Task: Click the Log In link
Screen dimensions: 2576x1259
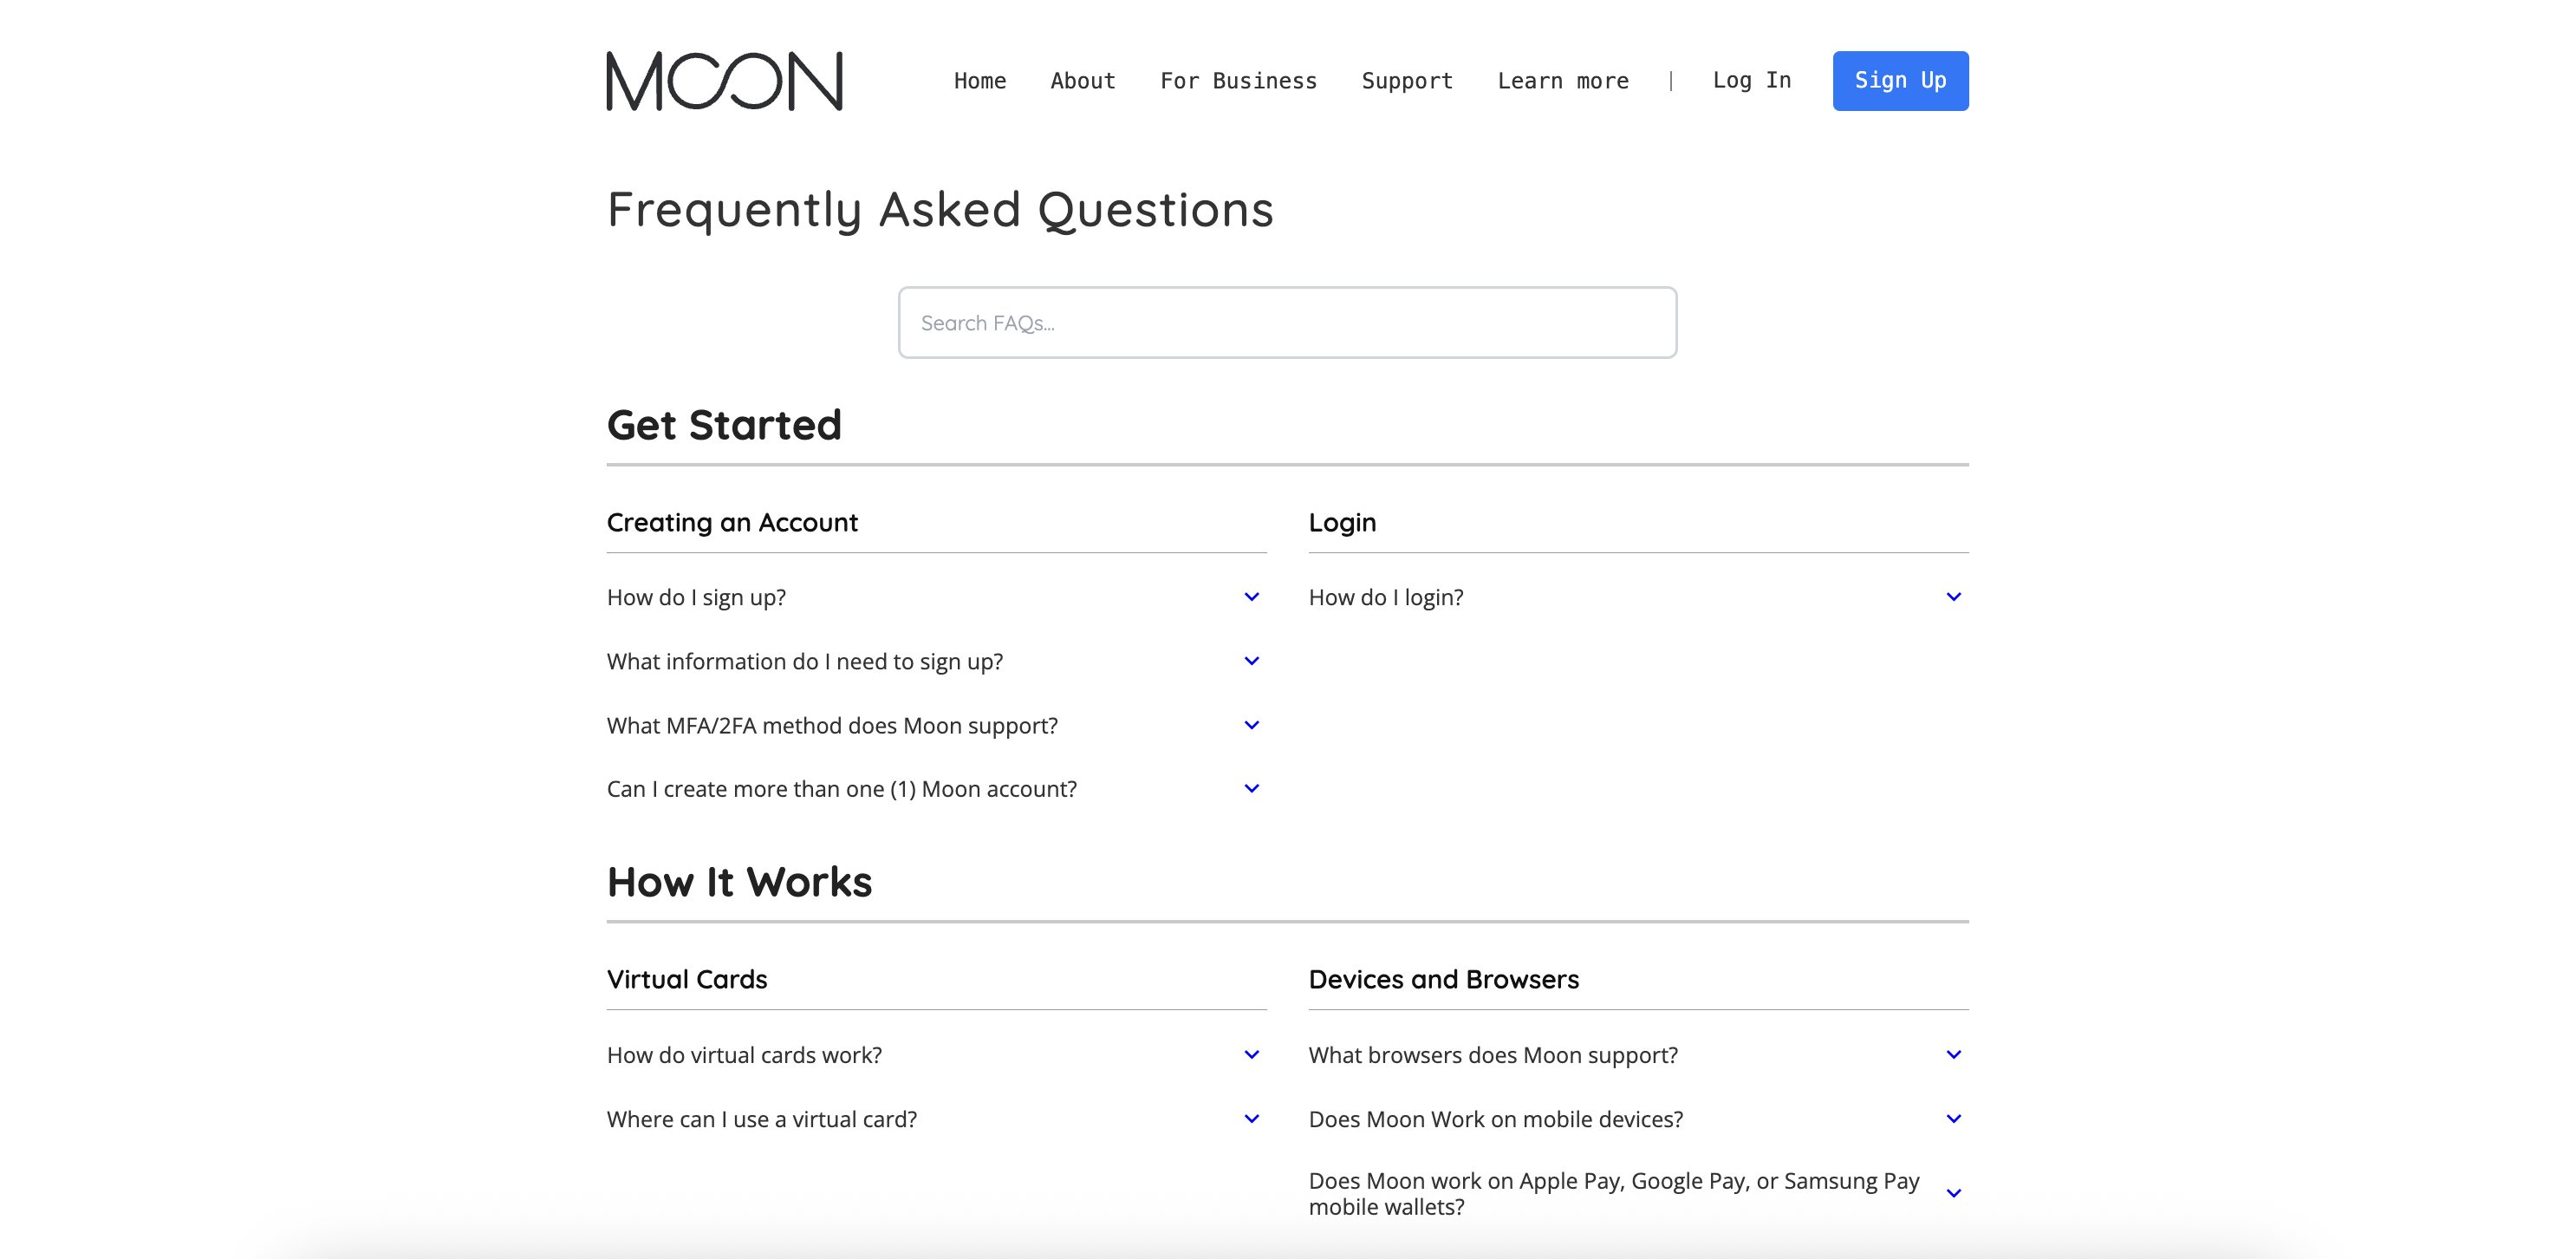Action: click(x=1752, y=81)
